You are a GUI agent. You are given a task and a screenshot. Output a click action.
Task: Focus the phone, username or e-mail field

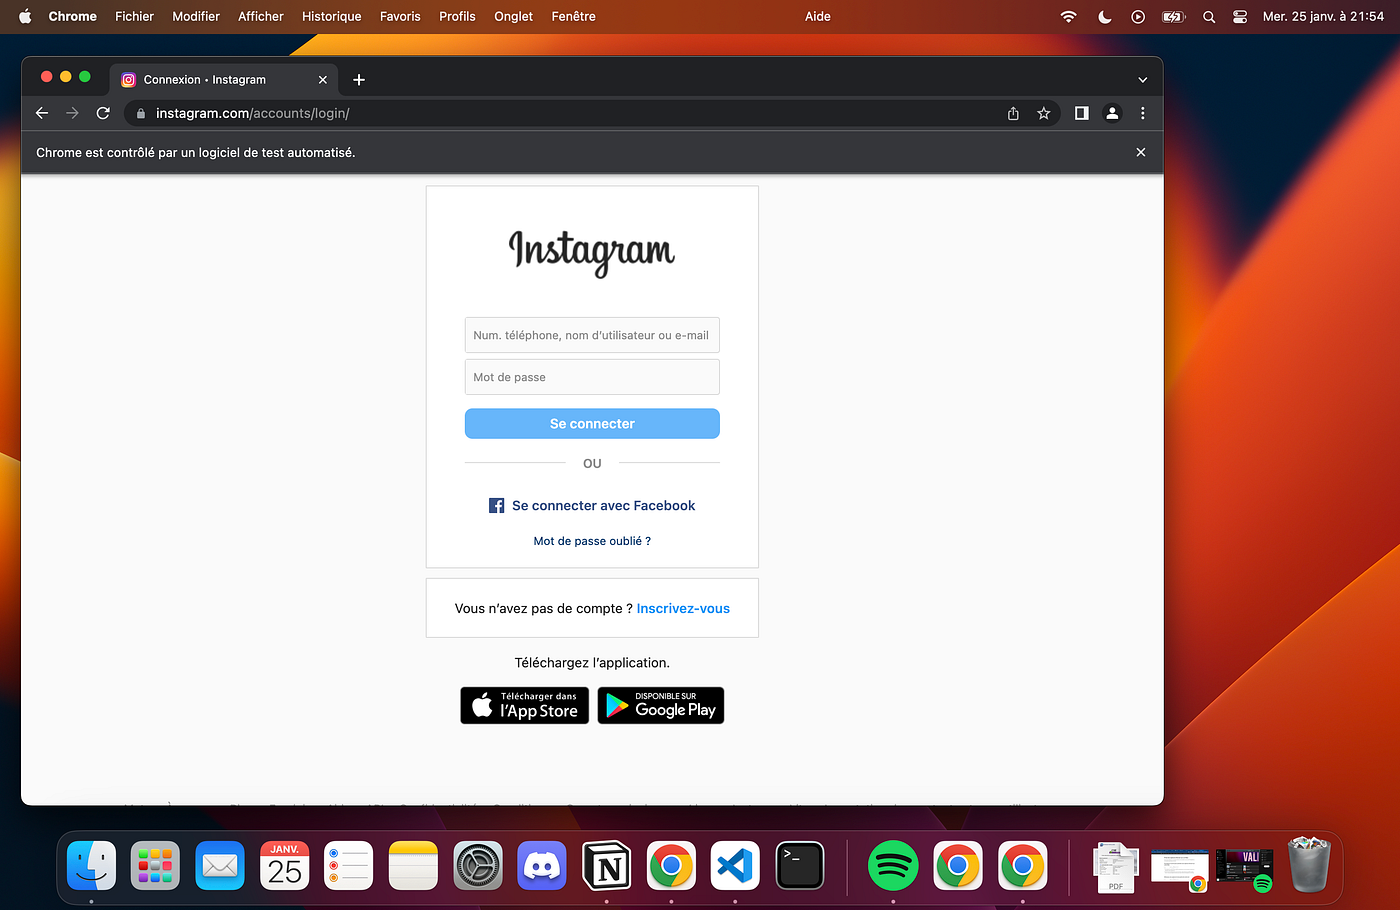tap(592, 335)
